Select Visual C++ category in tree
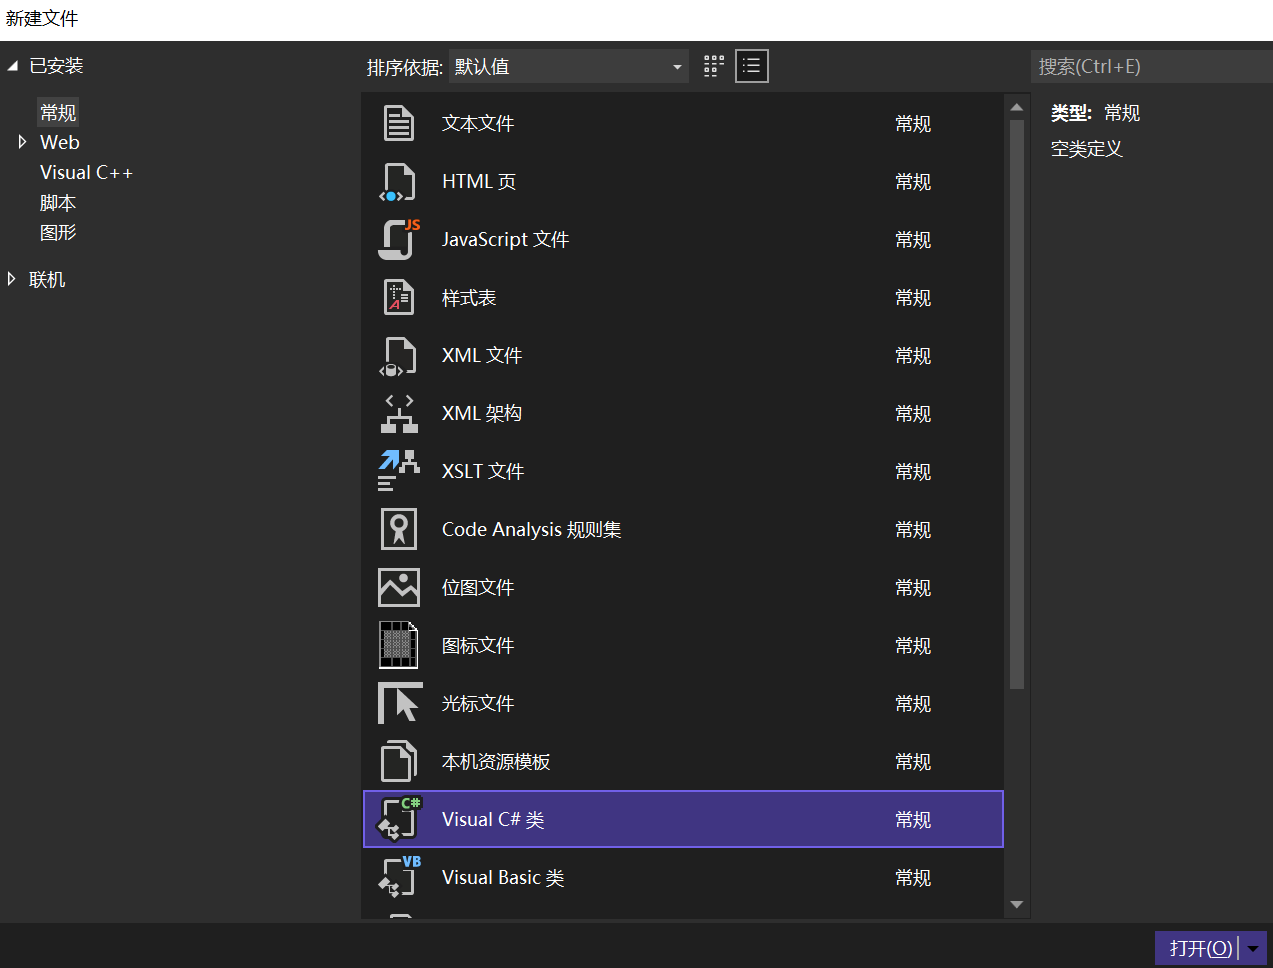1273x968 pixels. point(86,173)
